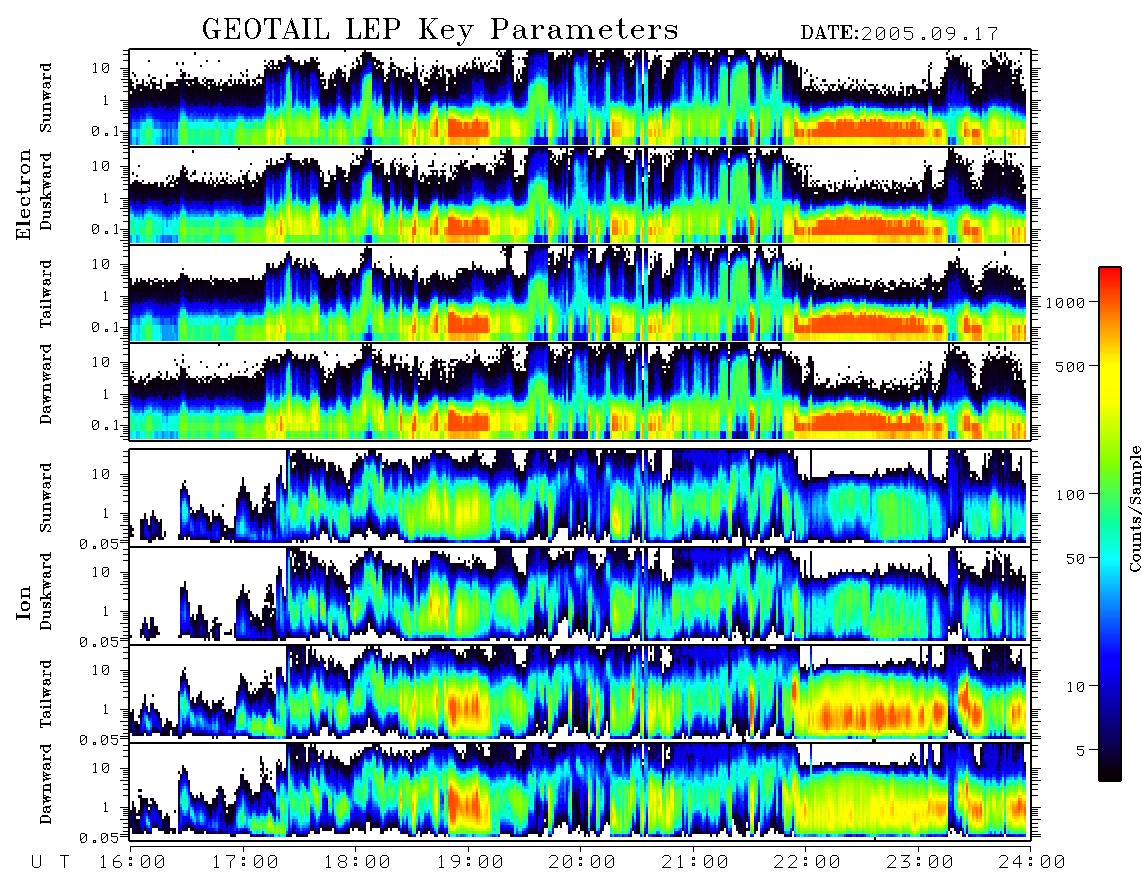Viewport: 1142px width, 880px height.
Task: Click the Ion Tailward spectrogram panel
Action: pyautogui.click(x=580, y=694)
